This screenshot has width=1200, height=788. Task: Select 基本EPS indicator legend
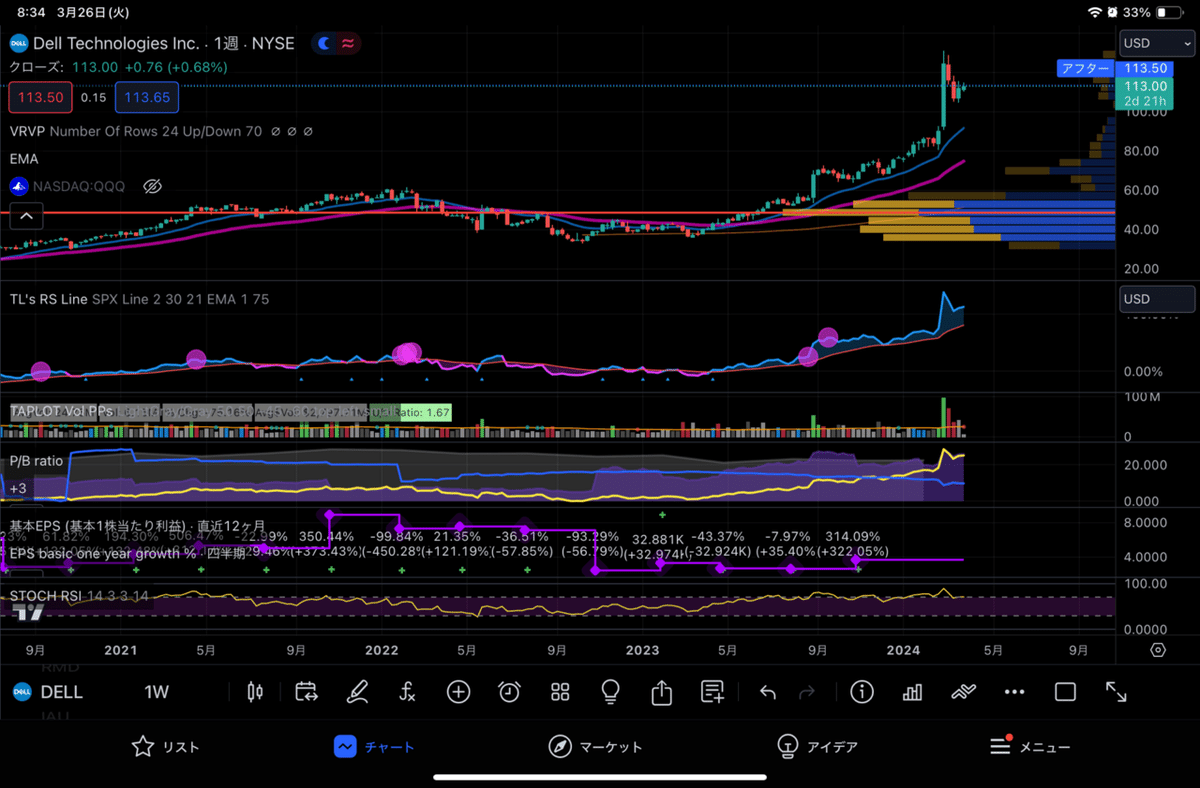(x=137, y=526)
